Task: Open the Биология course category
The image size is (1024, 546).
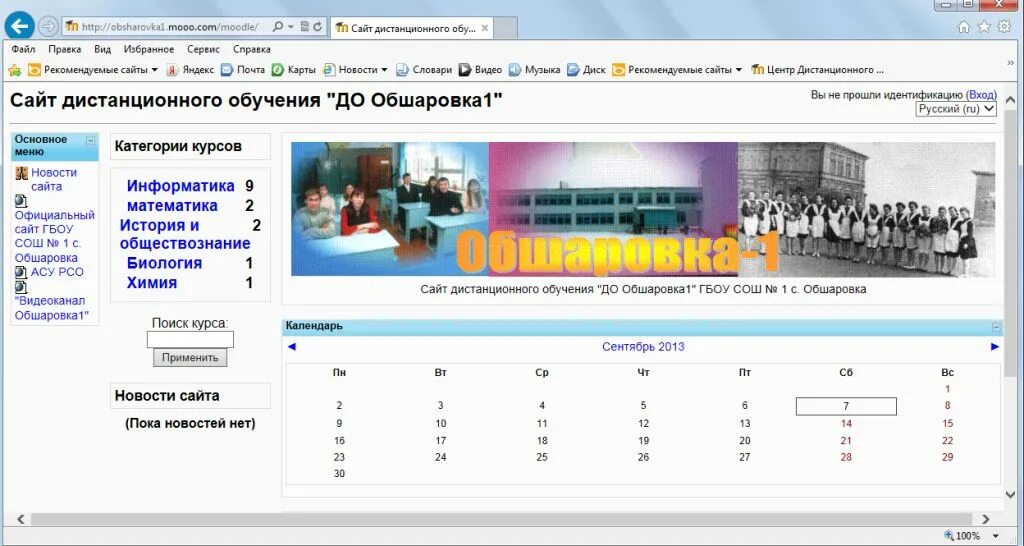Action: (165, 263)
